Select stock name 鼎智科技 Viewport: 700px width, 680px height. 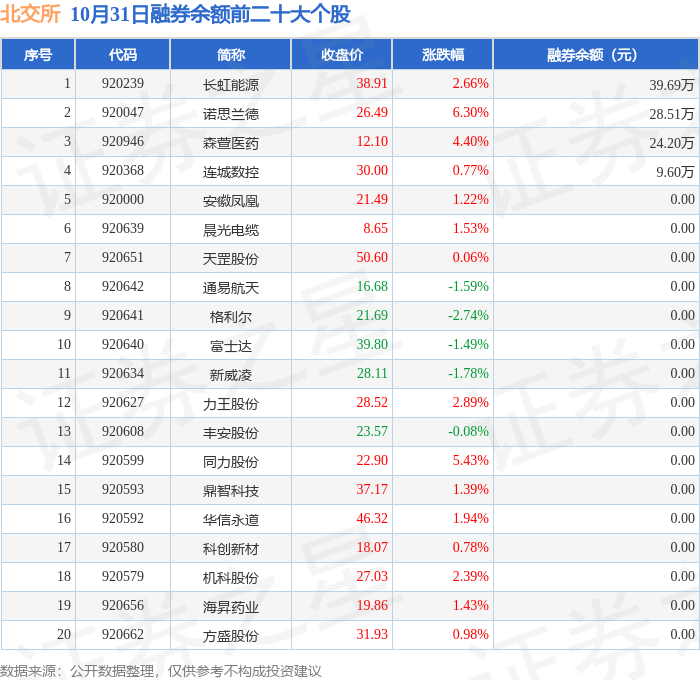(231, 491)
